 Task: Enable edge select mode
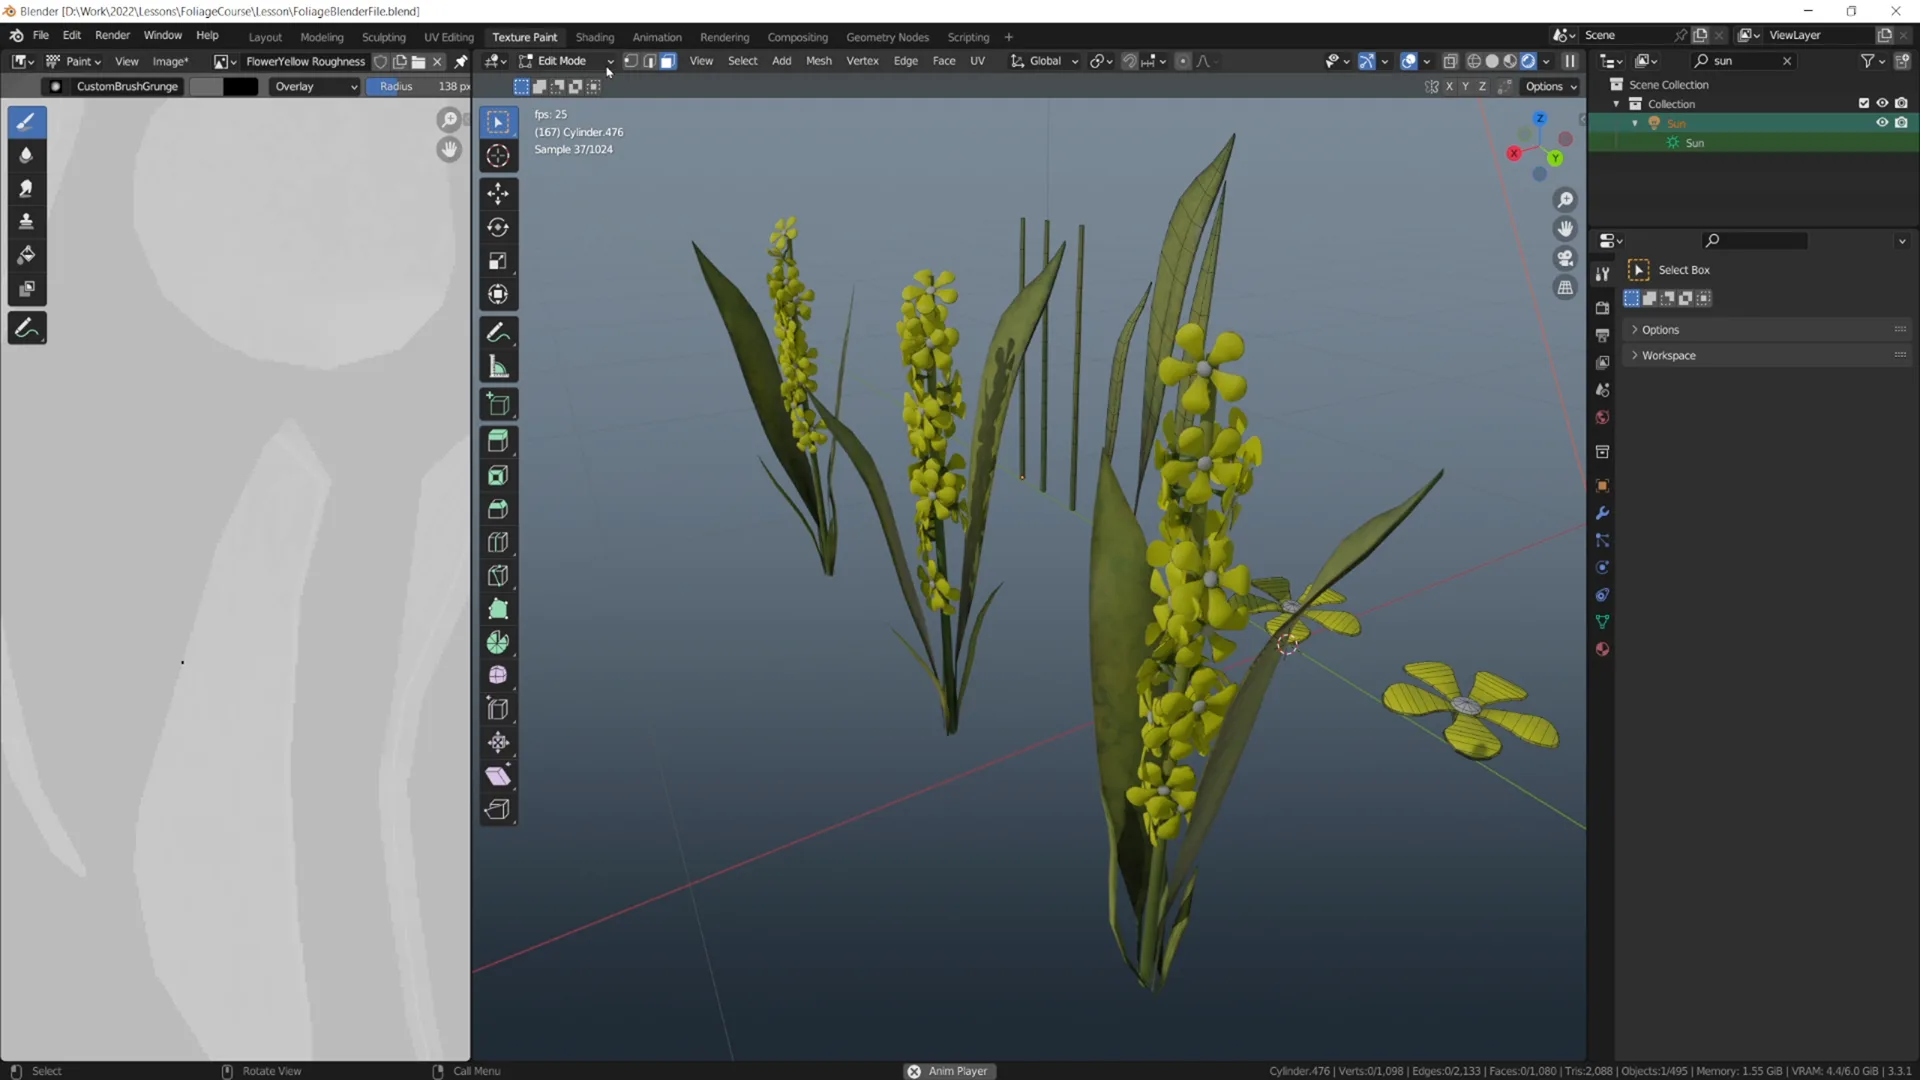tap(649, 61)
